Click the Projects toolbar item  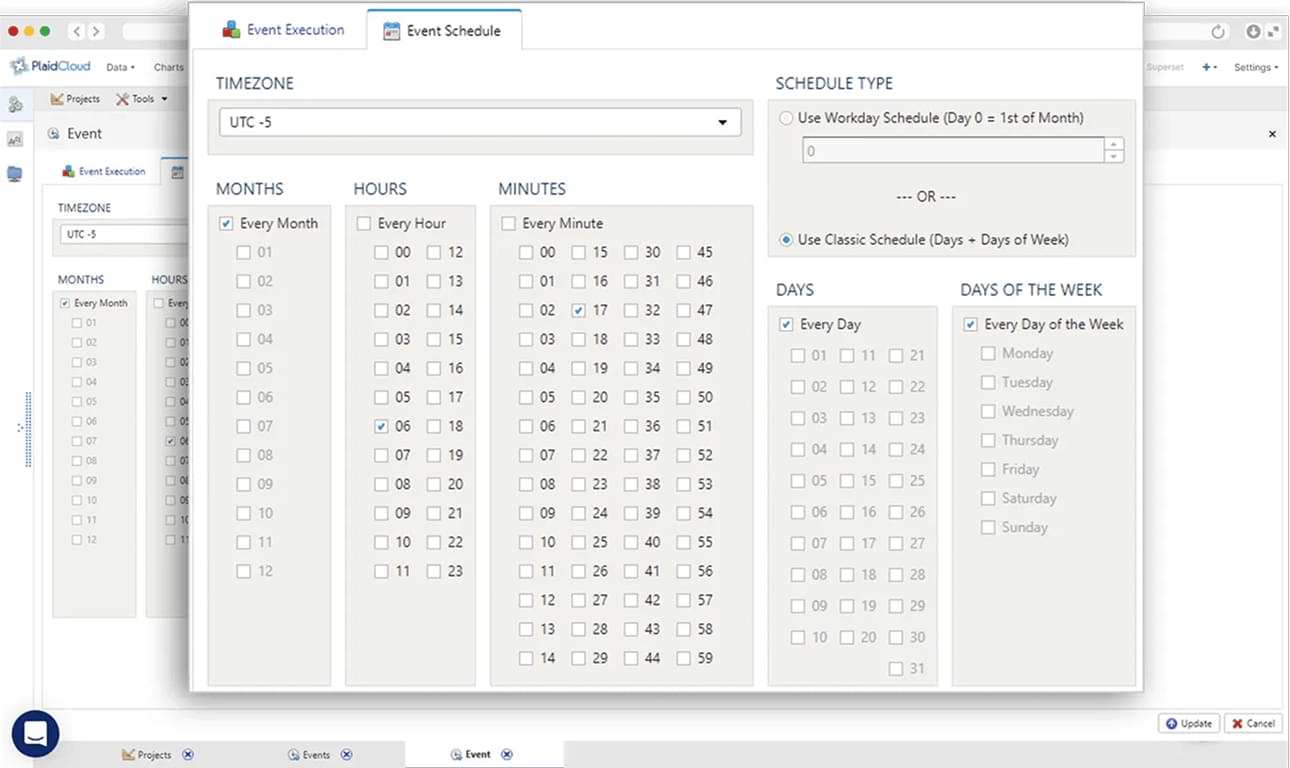click(x=75, y=99)
